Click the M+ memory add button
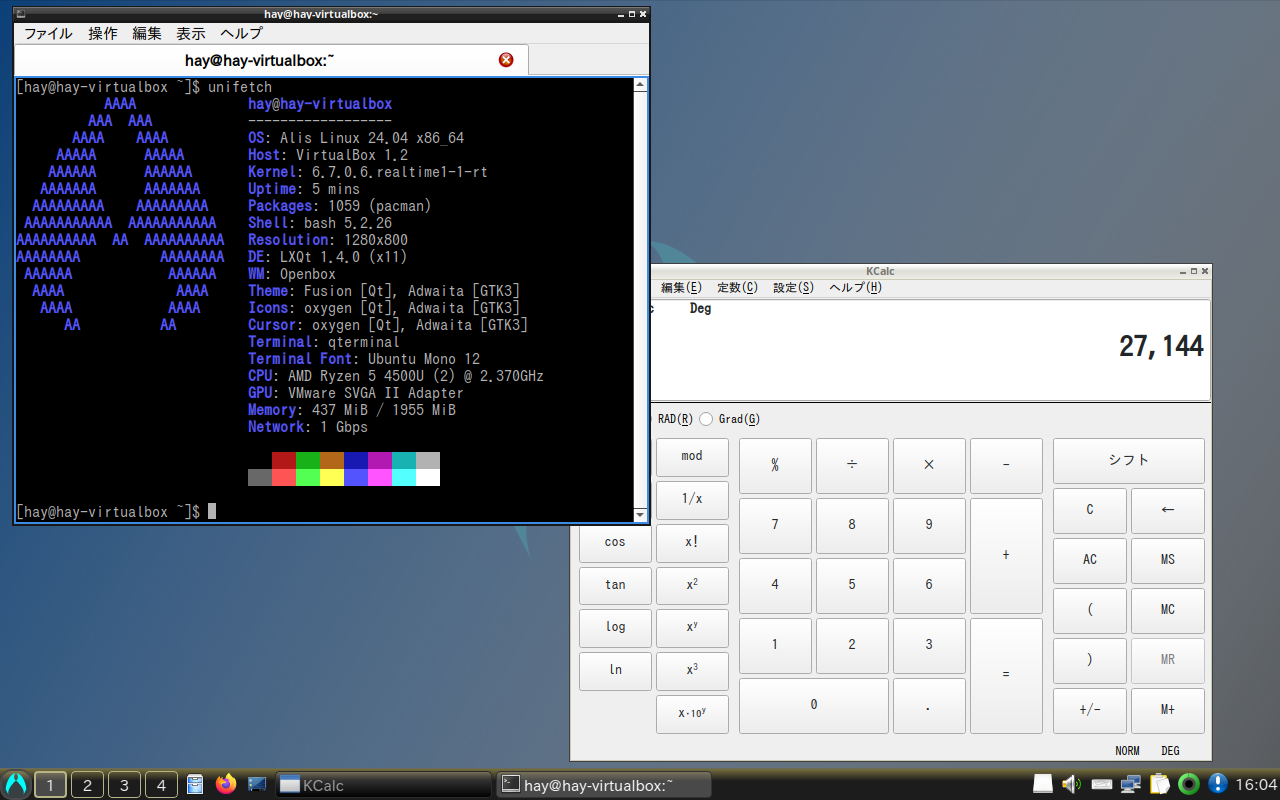 pos(1168,710)
